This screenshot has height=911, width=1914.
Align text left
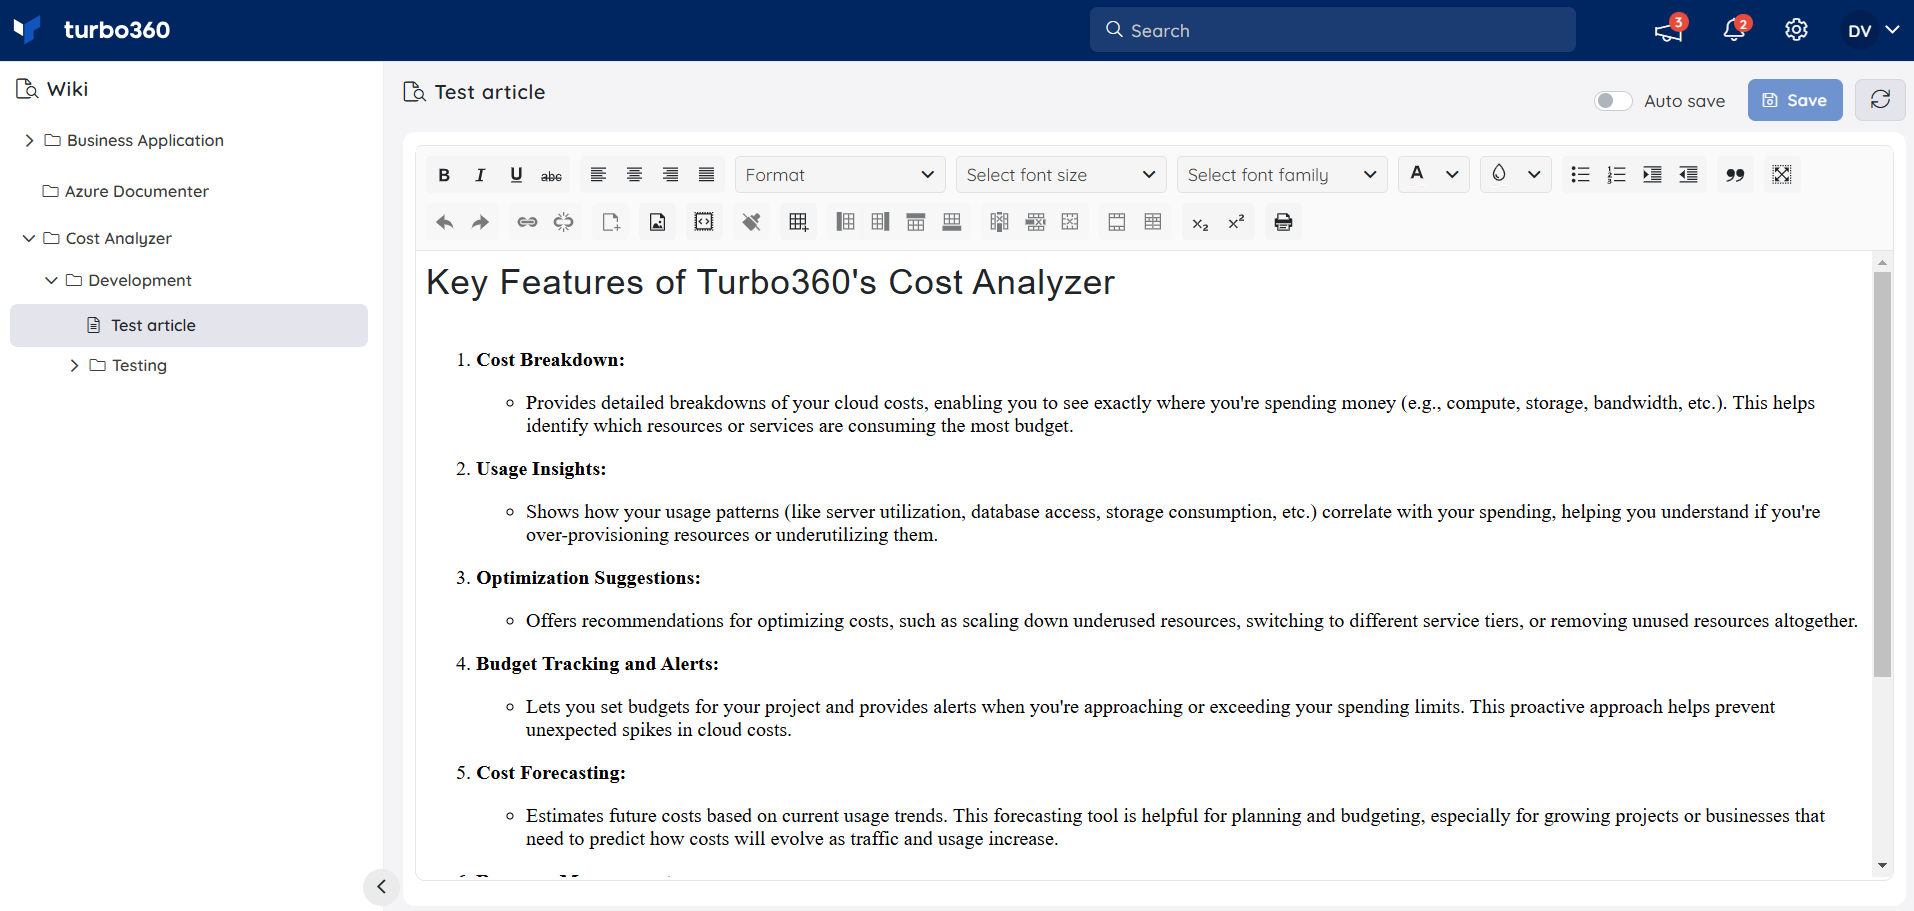click(x=598, y=175)
